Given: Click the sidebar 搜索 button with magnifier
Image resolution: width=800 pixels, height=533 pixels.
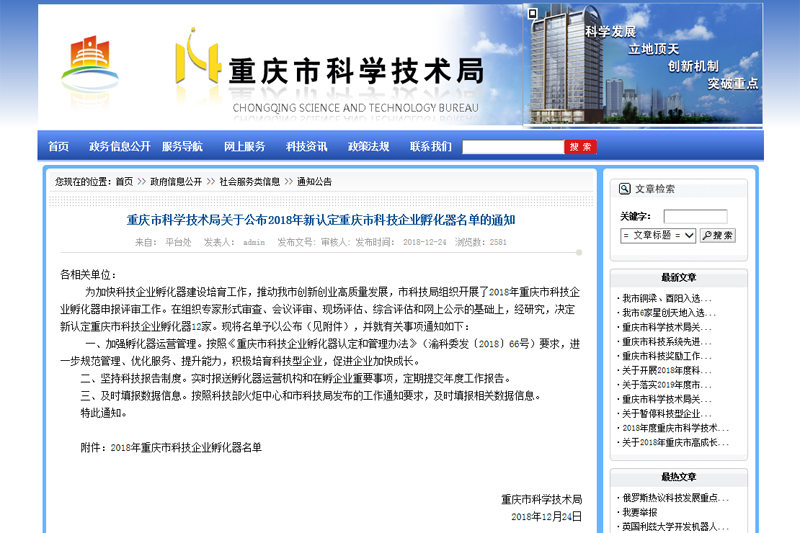Looking at the screenshot, I should click(x=718, y=236).
